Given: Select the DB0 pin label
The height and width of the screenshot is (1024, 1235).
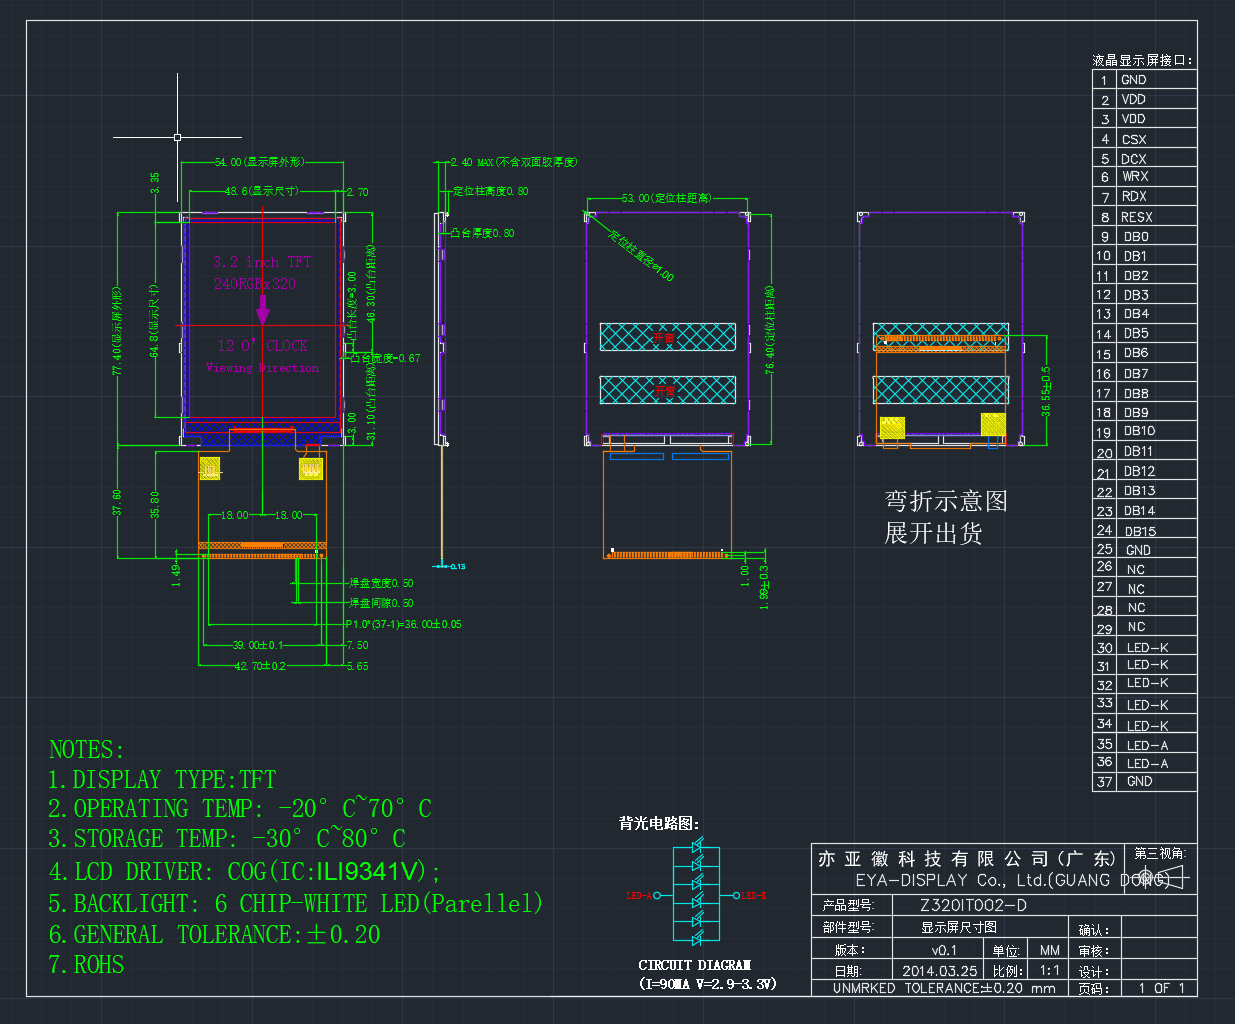Looking at the screenshot, I should click(1136, 237).
